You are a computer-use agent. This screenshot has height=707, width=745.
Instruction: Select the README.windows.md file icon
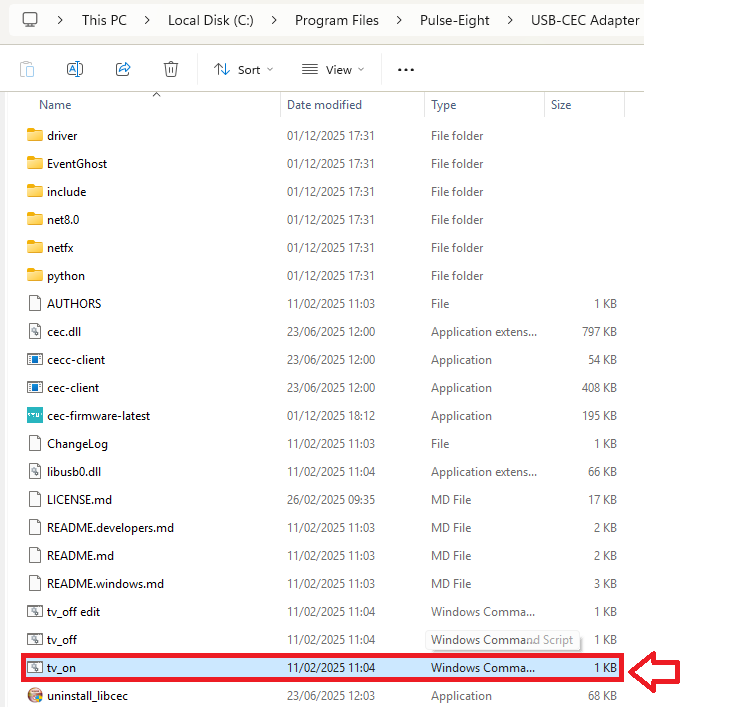35,583
